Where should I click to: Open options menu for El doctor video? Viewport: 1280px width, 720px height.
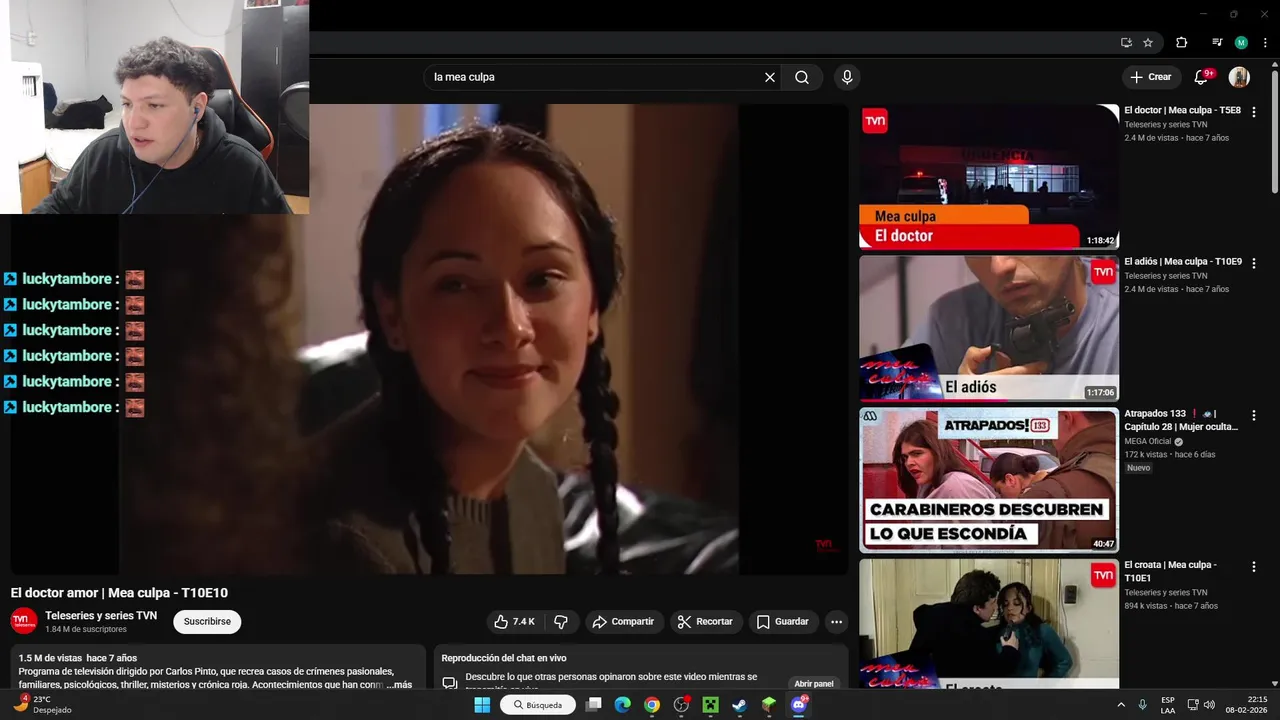(1254, 112)
